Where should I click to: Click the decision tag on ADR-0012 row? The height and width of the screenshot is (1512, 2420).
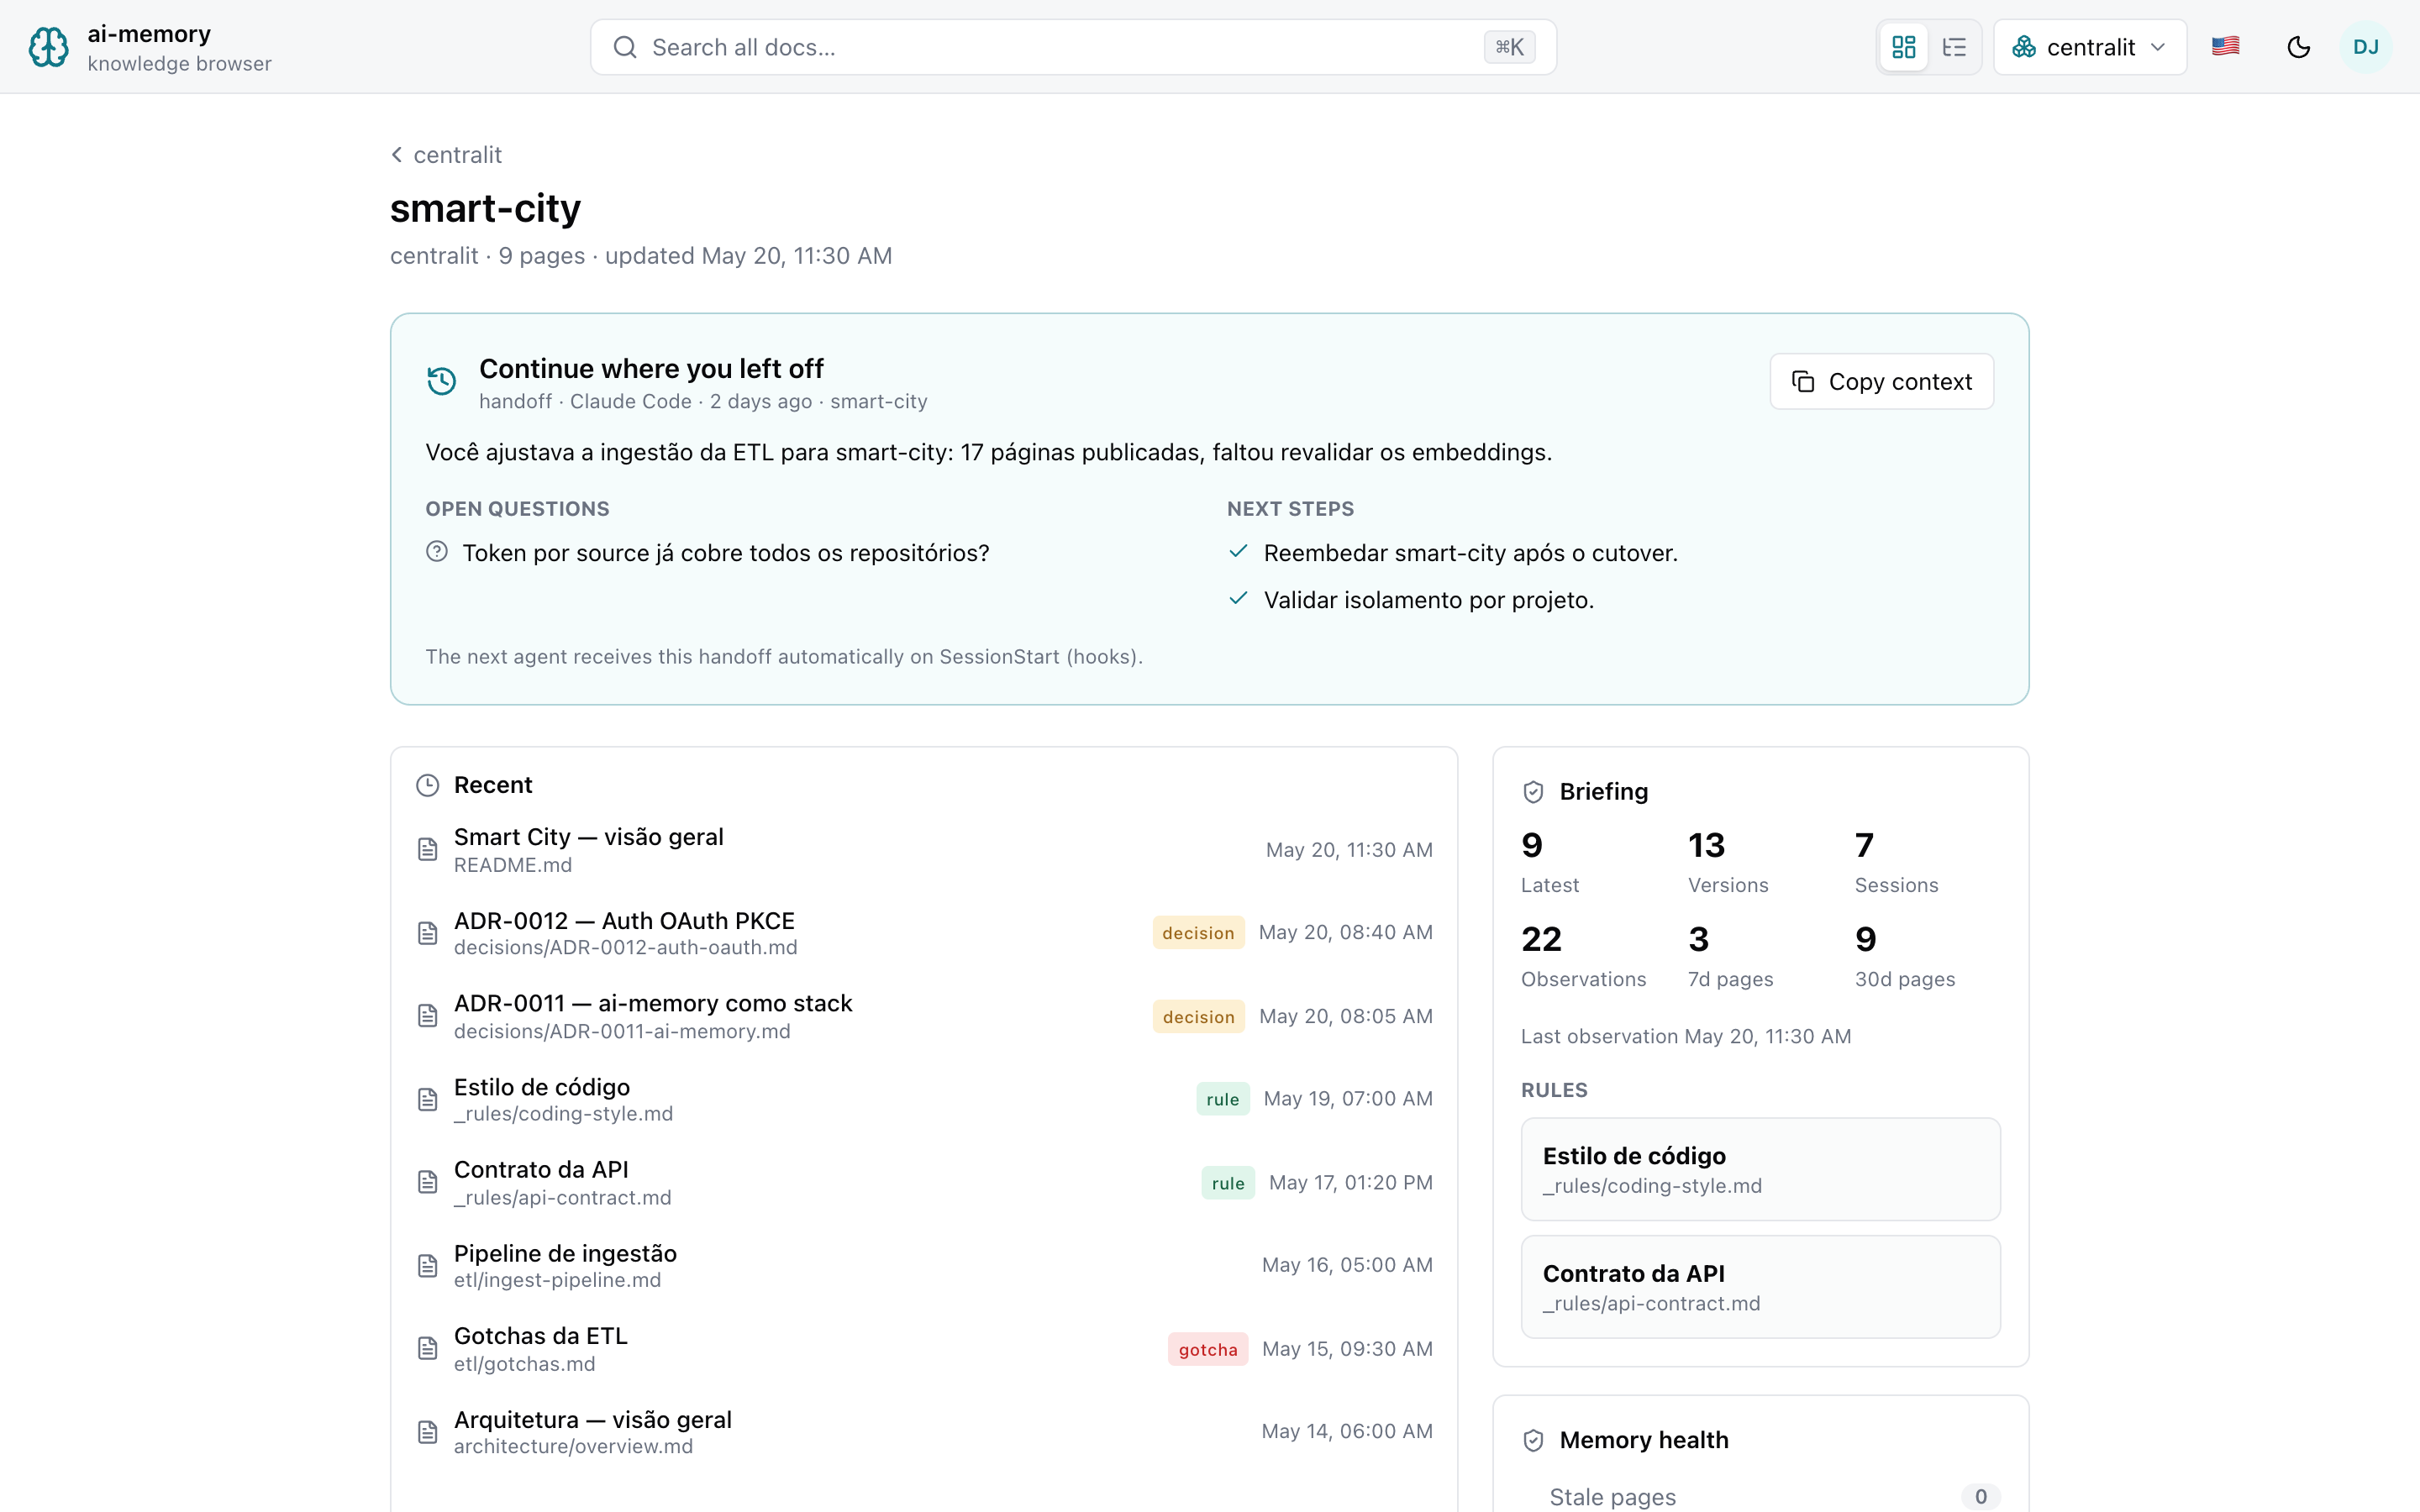[x=1198, y=932]
